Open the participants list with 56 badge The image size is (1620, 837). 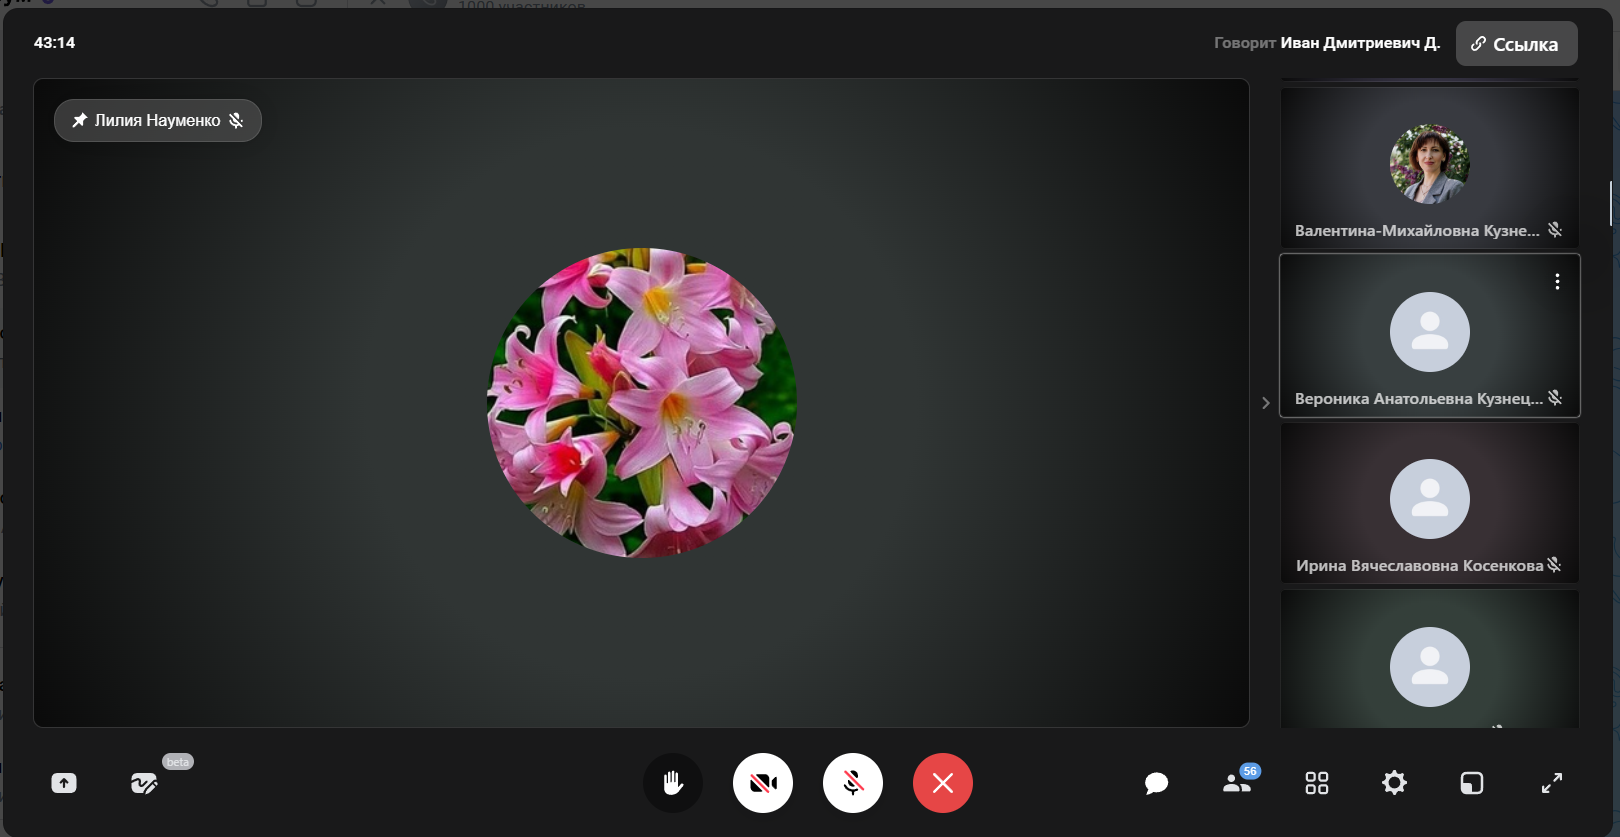1237,783
